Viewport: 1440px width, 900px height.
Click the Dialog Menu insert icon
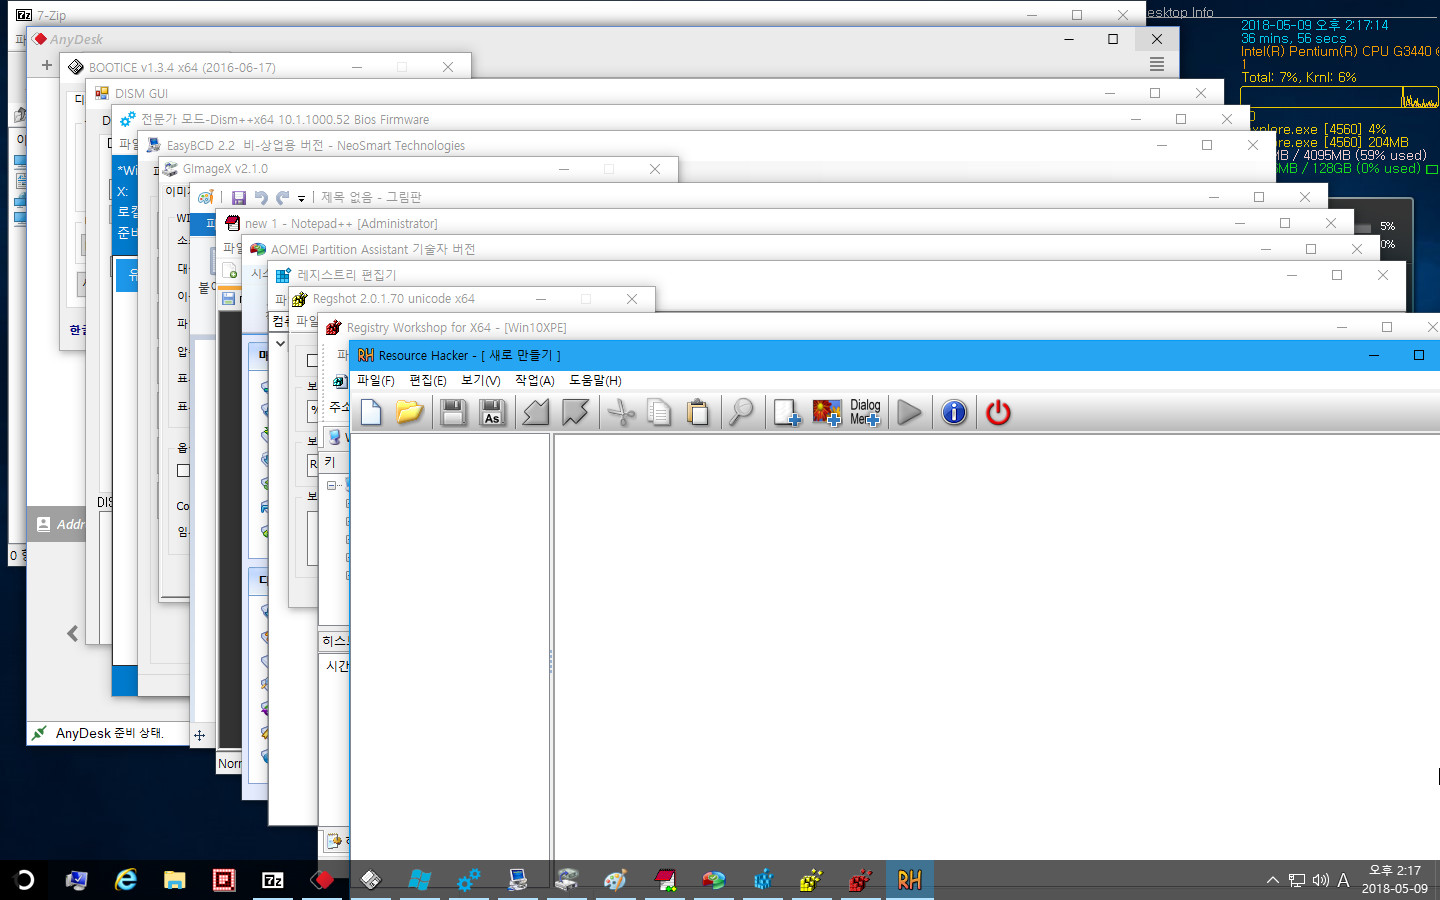tap(865, 412)
